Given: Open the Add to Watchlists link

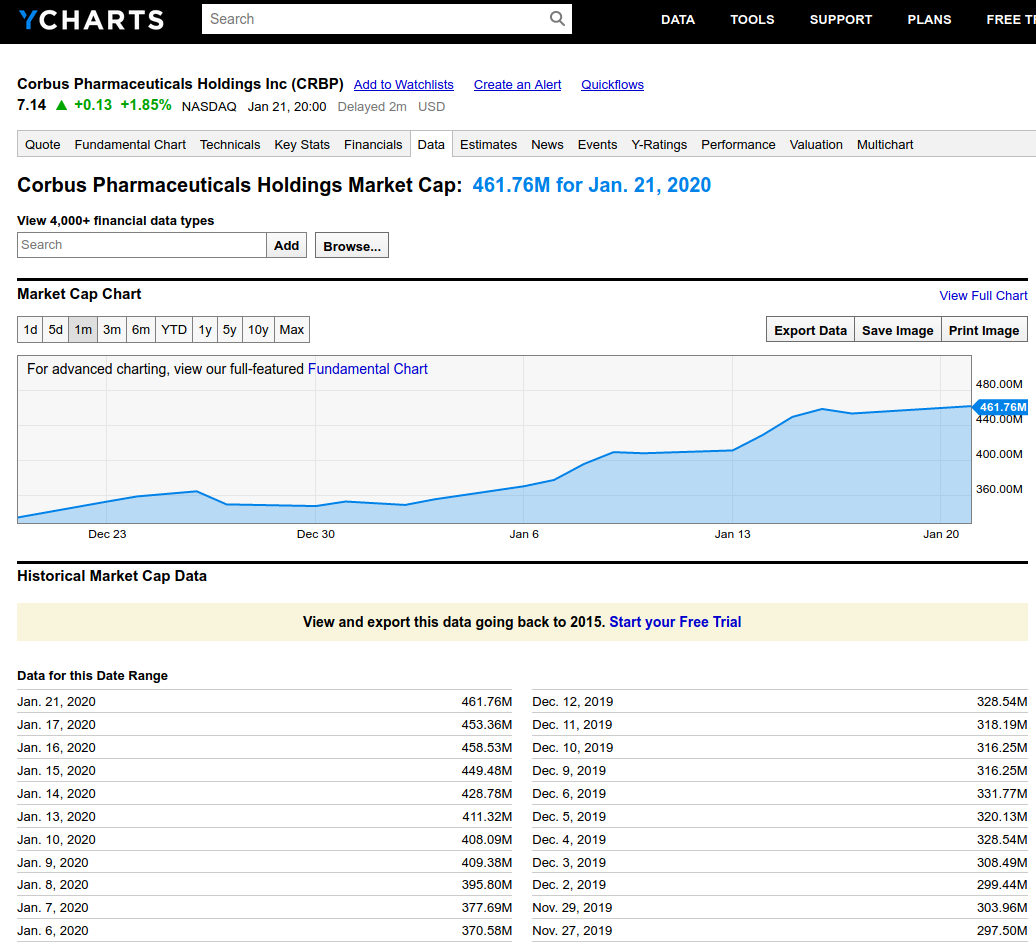Looking at the screenshot, I should (x=404, y=85).
